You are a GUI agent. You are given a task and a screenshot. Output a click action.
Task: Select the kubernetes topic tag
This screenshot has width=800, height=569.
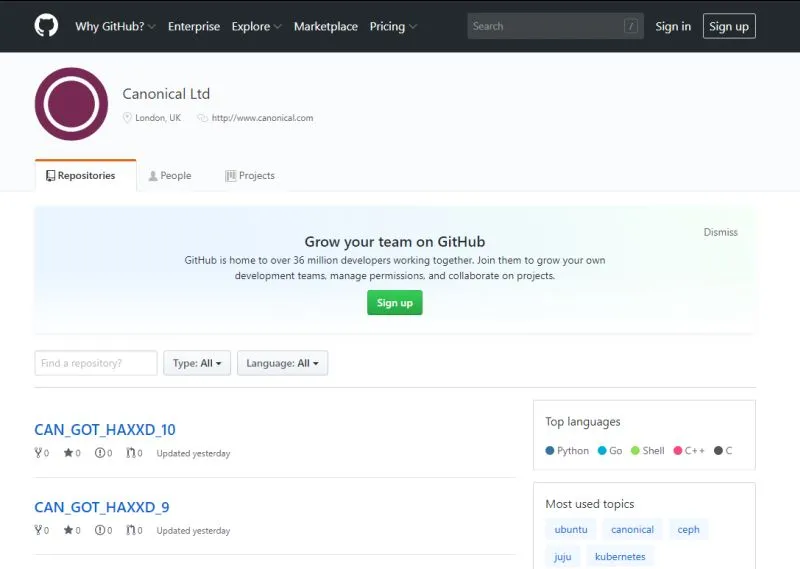click(620, 557)
